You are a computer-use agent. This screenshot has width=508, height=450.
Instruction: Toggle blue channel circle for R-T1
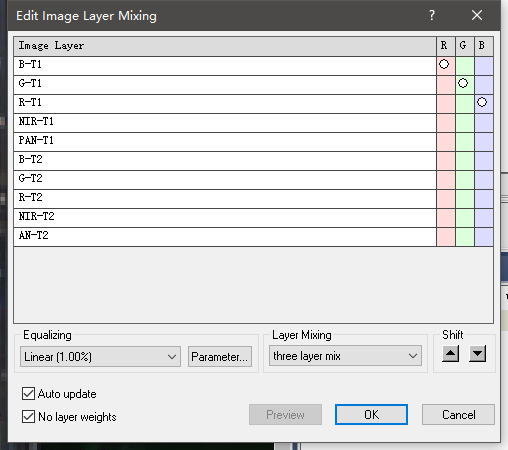coord(482,102)
